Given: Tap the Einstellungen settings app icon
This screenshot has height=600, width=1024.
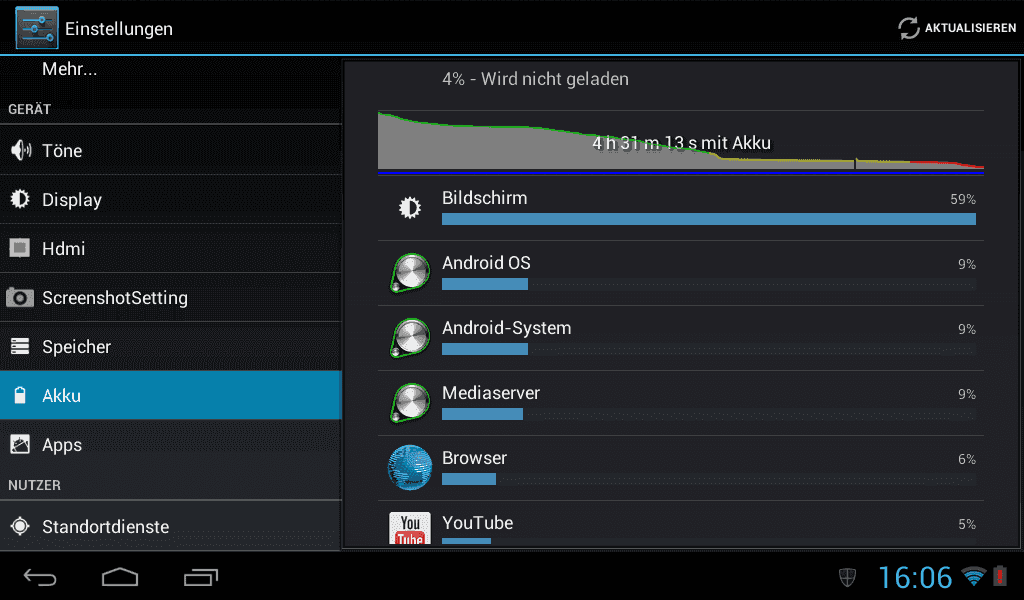Looking at the screenshot, I should pos(37,28).
